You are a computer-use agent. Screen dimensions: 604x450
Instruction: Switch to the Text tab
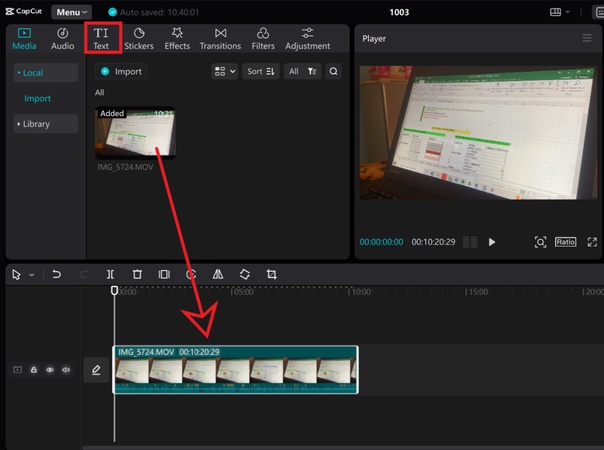coord(101,39)
